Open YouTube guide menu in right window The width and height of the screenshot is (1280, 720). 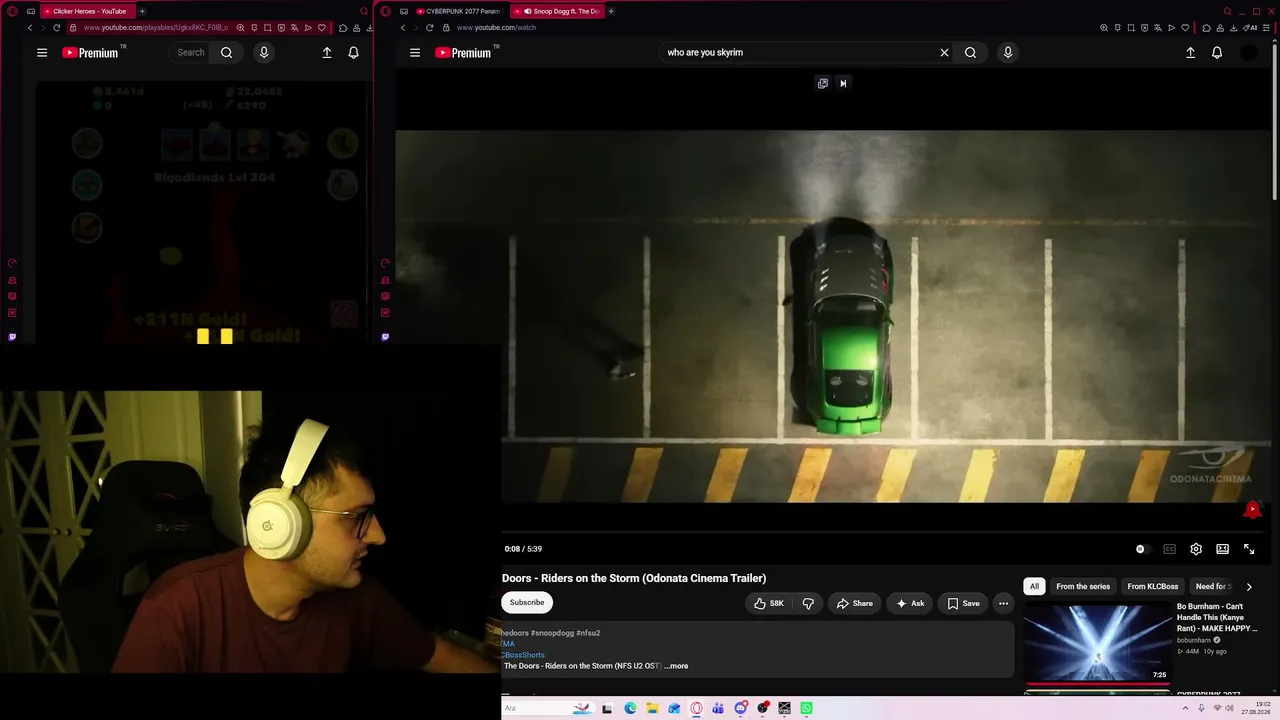coord(415,53)
